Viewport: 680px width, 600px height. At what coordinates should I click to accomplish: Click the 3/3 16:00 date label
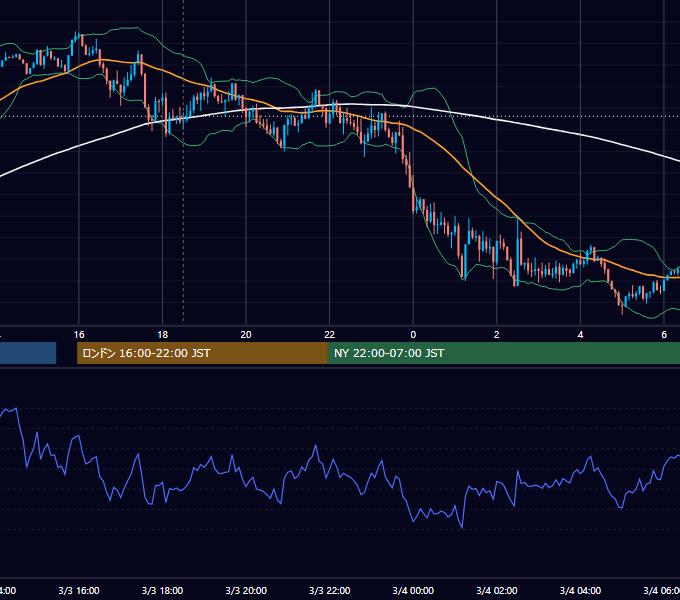79,590
